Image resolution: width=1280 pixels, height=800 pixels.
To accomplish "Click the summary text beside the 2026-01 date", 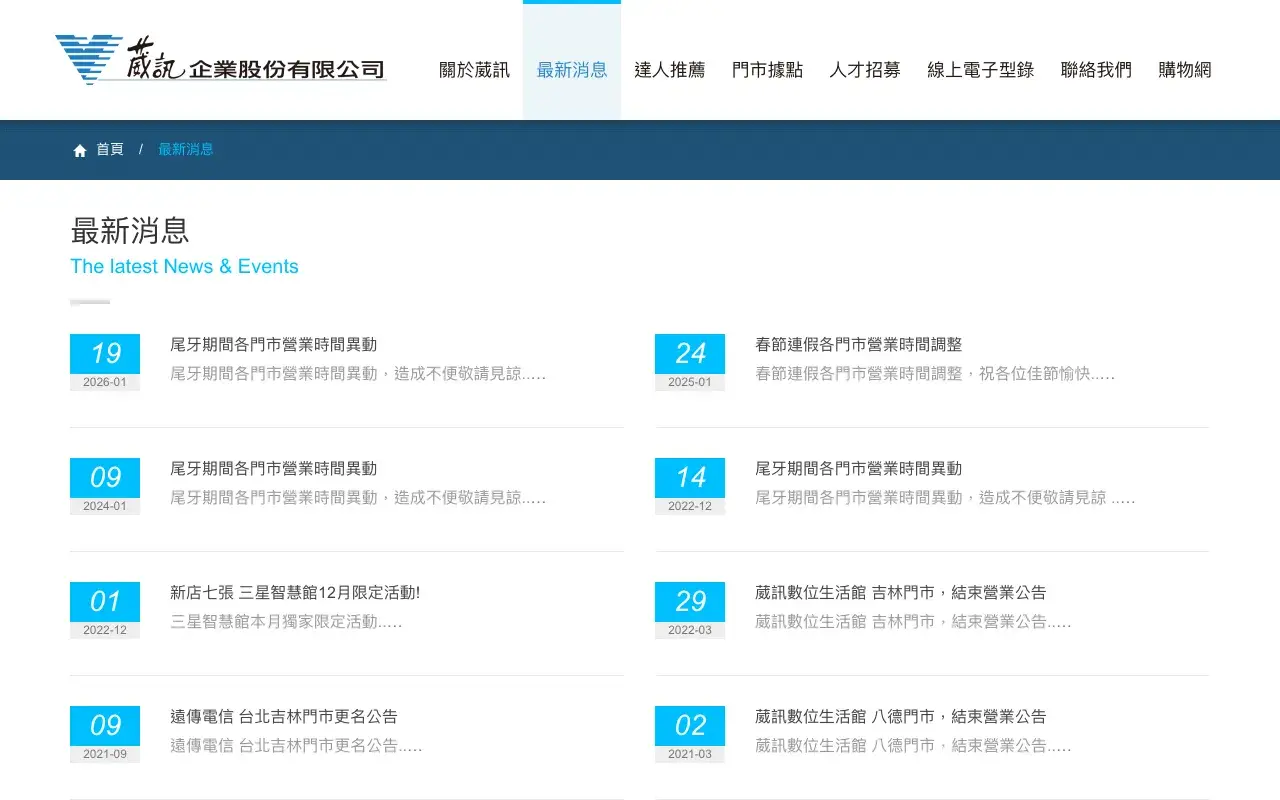I will pyautogui.click(x=358, y=374).
